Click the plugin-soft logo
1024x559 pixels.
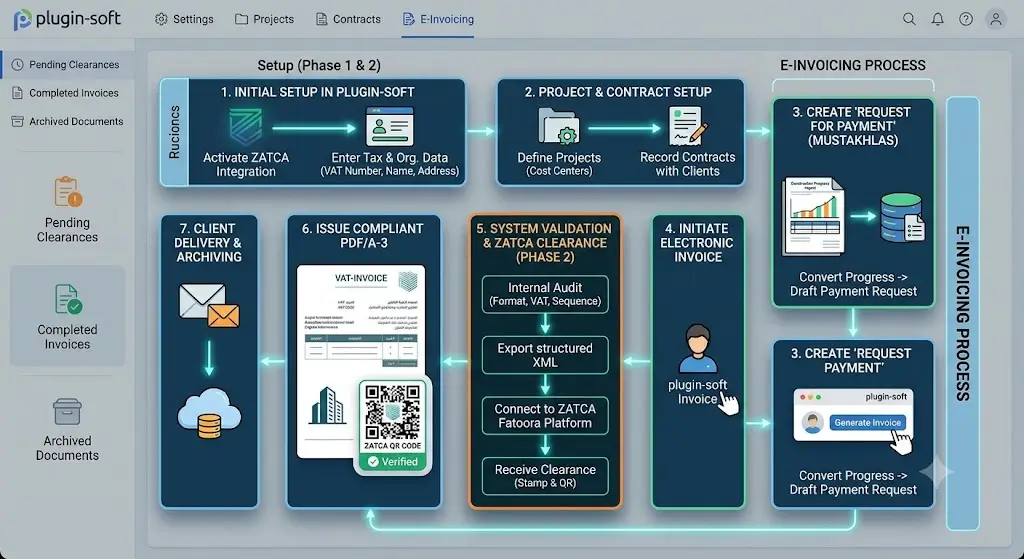point(67,19)
